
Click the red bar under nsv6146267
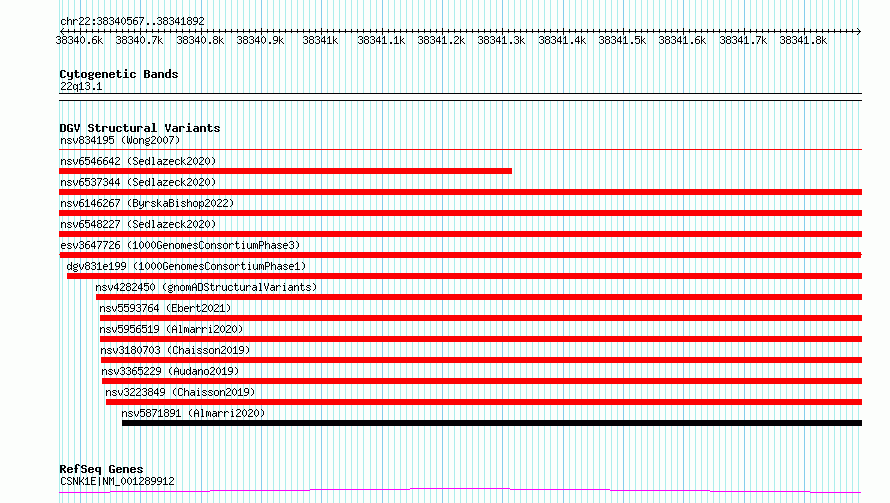coord(460,213)
